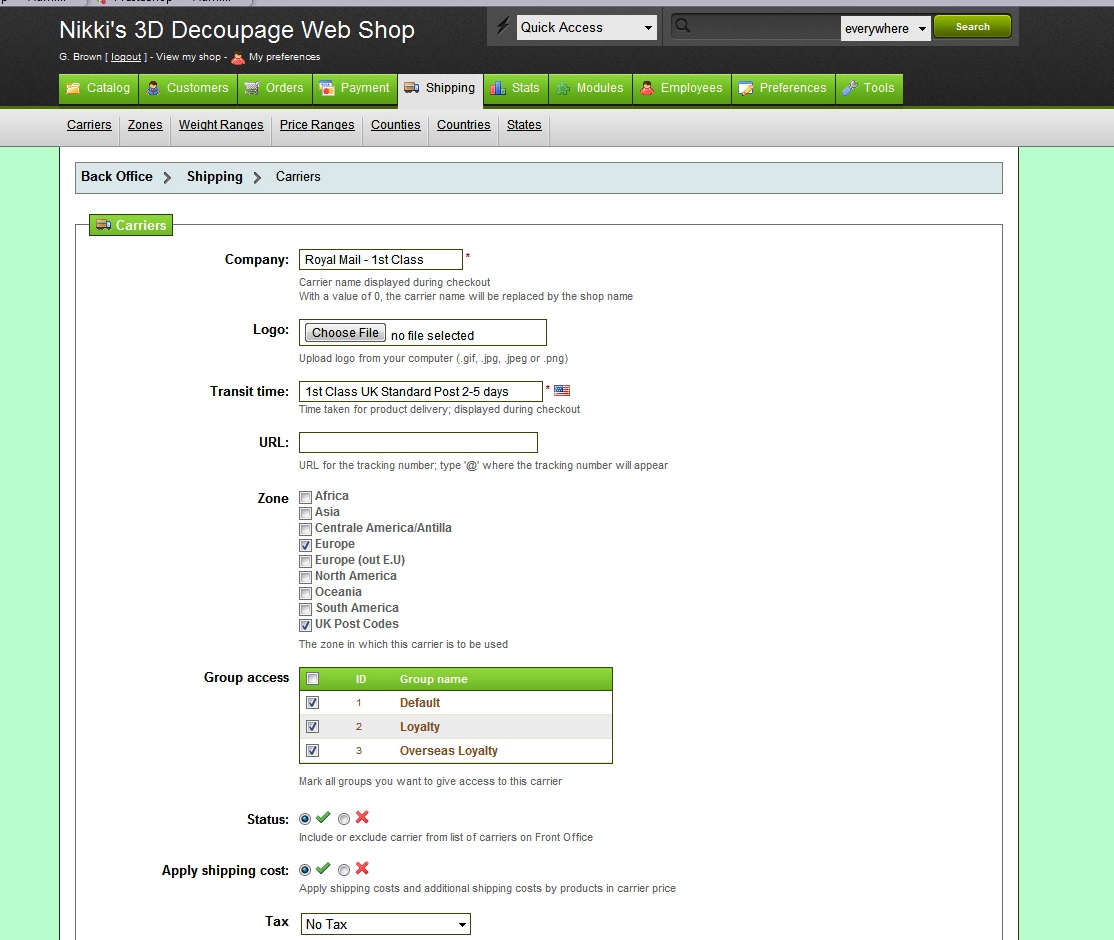Viewport: 1114px width, 940px height.
Task: Select Apply shipping cost disabled radio
Action: (x=344, y=870)
